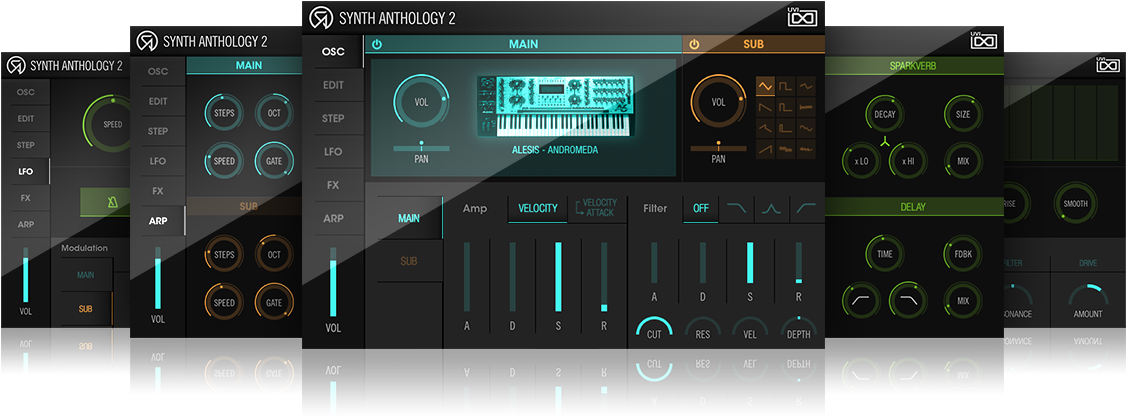Click the Sparkverb SIZE knob
This screenshot has width=1126, height=417.
[962, 115]
